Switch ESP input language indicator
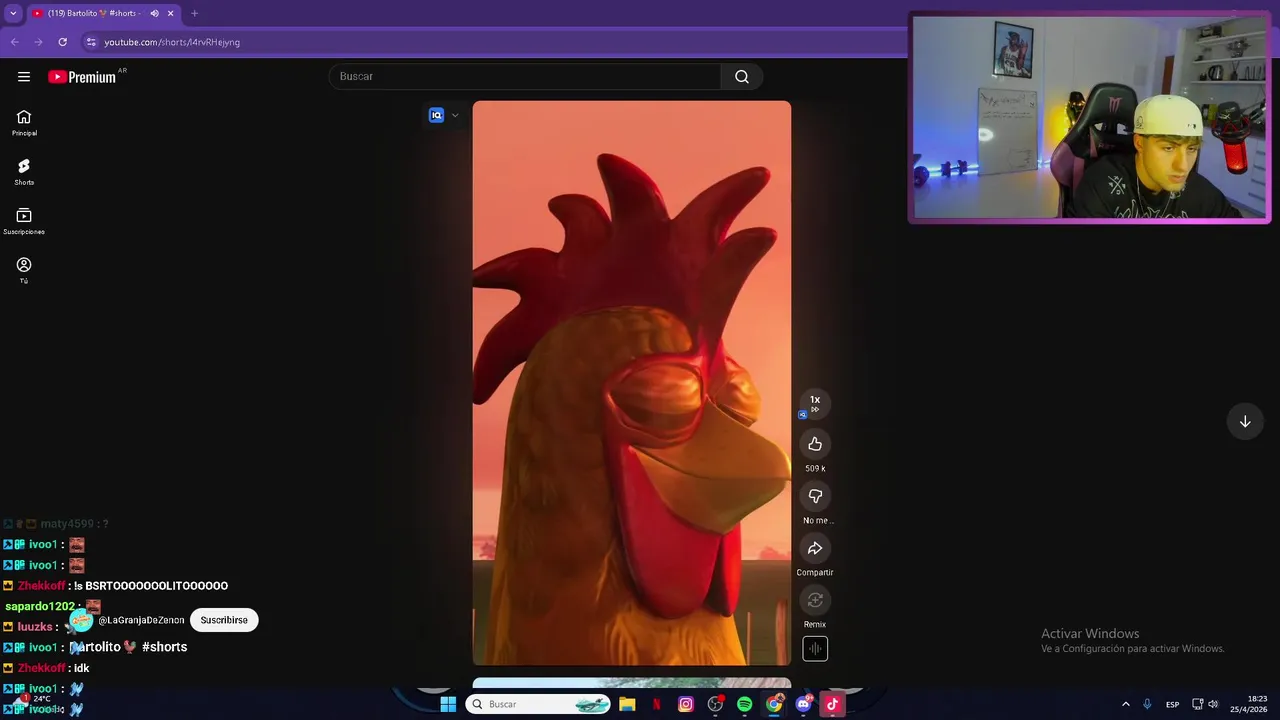Image resolution: width=1280 pixels, height=720 pixels. point(1172,704)
